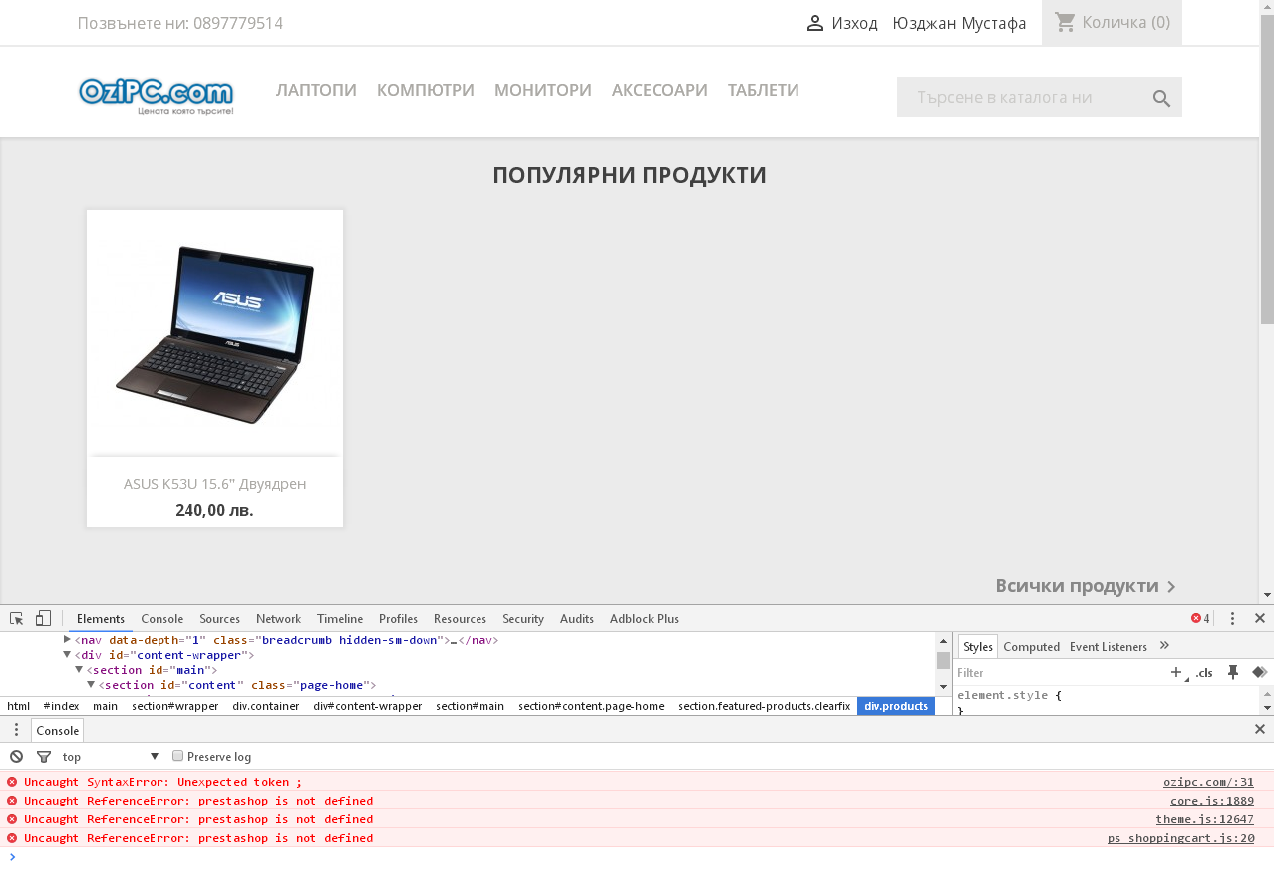
Task: Toggle the .cls element classes button
Action: click(1204, 673)
